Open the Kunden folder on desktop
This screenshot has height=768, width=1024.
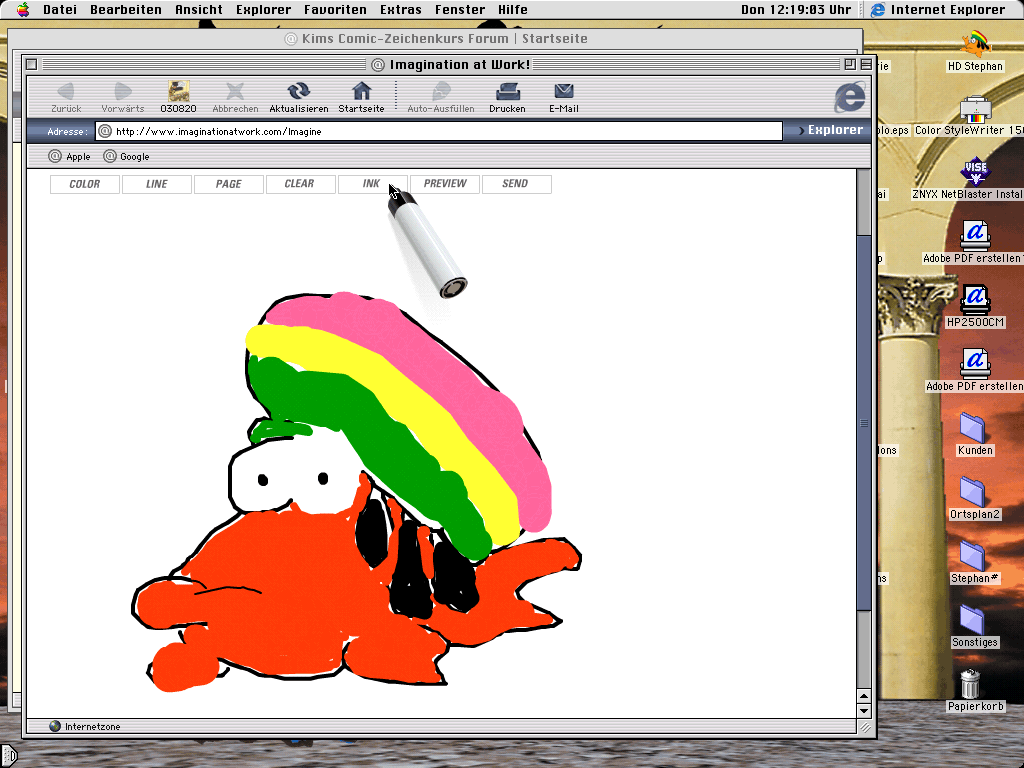click(973, 427)
